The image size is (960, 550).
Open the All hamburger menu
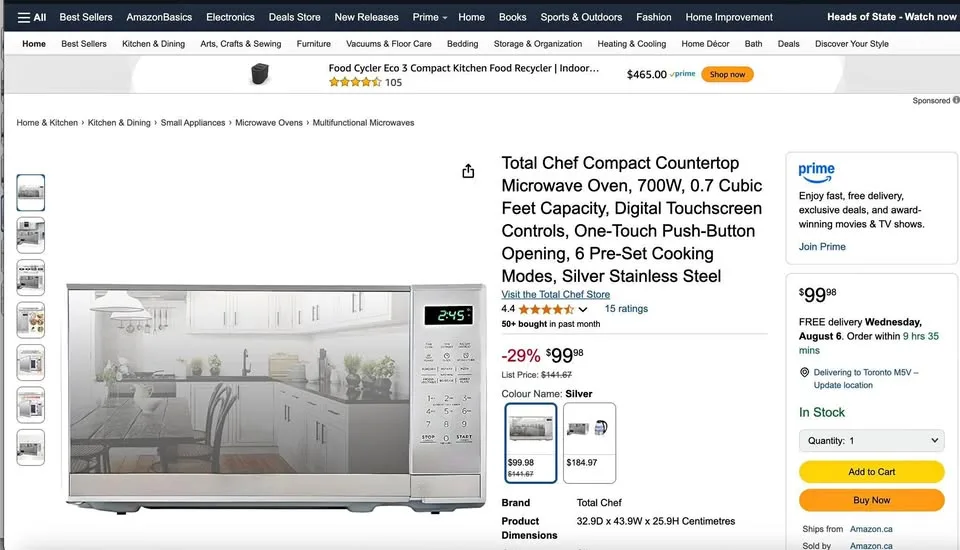[x=32, y=17]
